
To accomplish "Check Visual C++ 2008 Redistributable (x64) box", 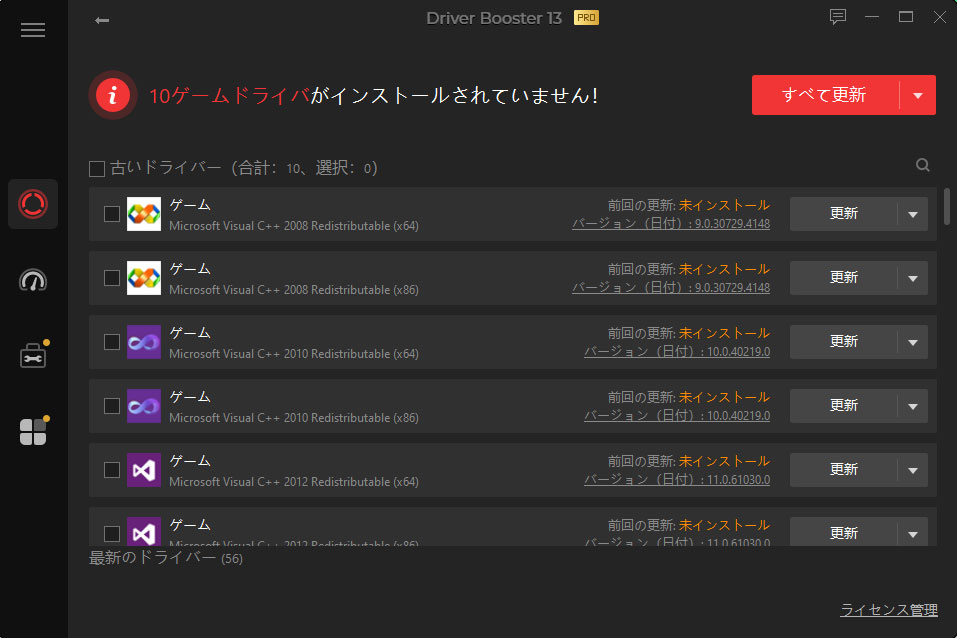I will click(x=112, y=214).
